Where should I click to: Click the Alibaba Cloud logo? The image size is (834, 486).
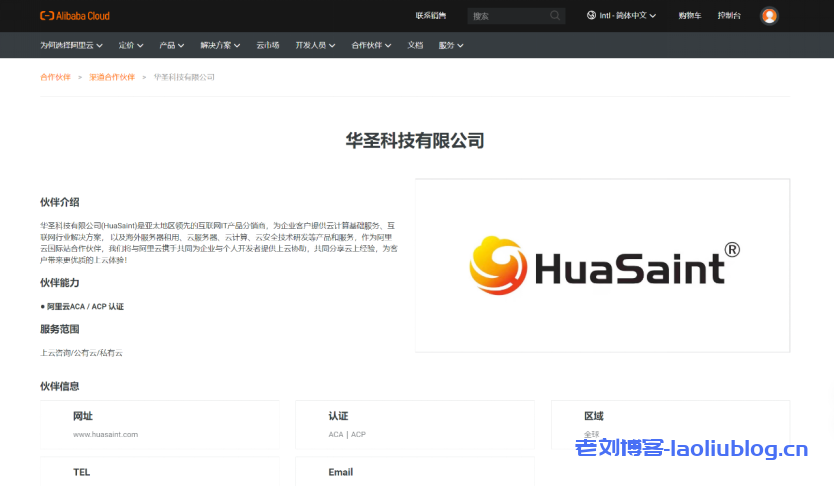[x=75, y=16]
